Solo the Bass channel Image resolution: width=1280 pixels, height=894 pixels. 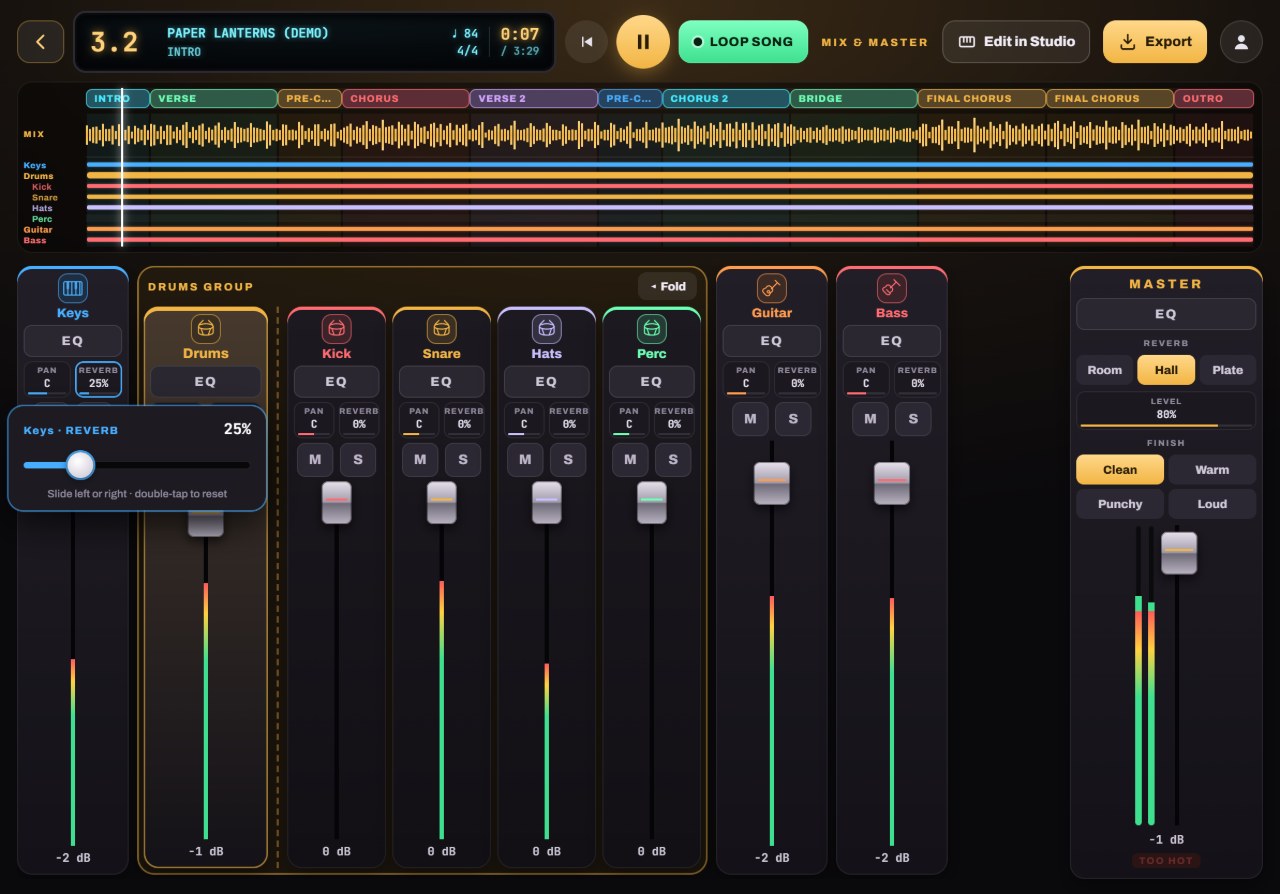pos(913,419)
